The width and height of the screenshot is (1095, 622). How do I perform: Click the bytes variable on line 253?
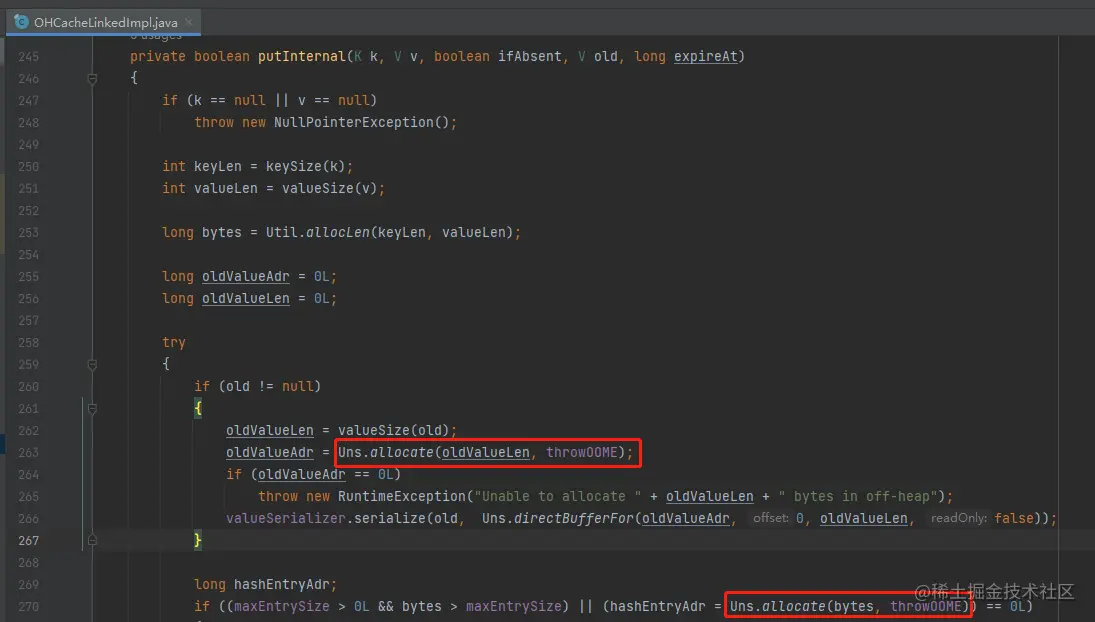(x=221, y=232)
